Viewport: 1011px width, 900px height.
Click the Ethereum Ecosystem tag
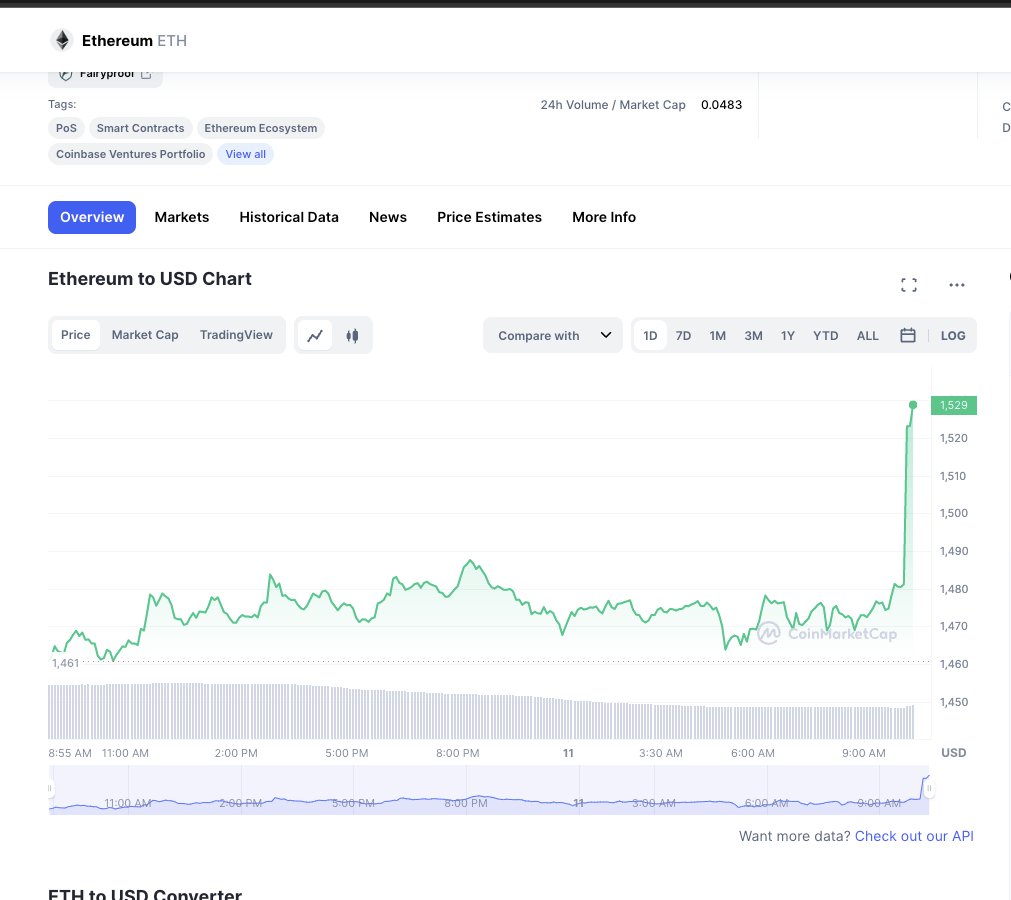pyautogui.click(x=260, y=128)
